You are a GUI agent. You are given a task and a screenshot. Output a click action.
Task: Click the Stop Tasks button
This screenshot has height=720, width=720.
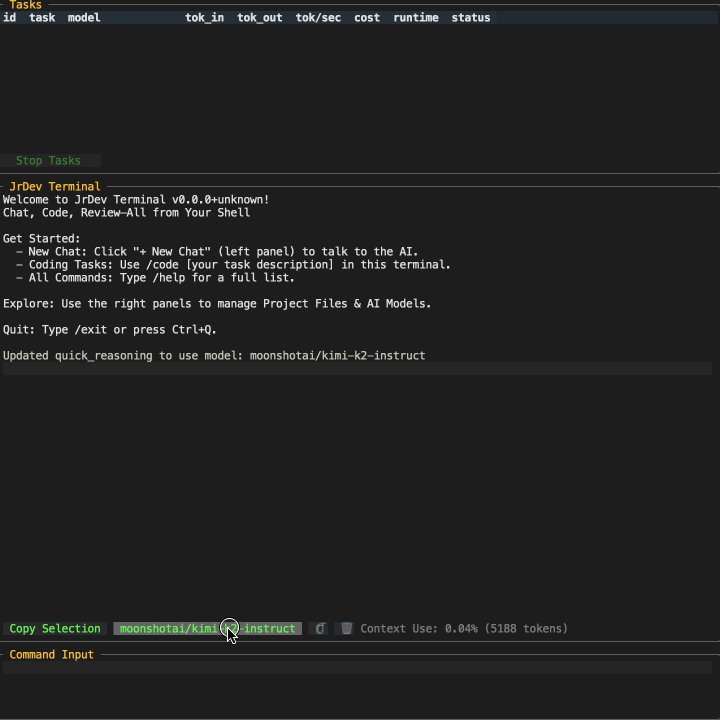50,160
